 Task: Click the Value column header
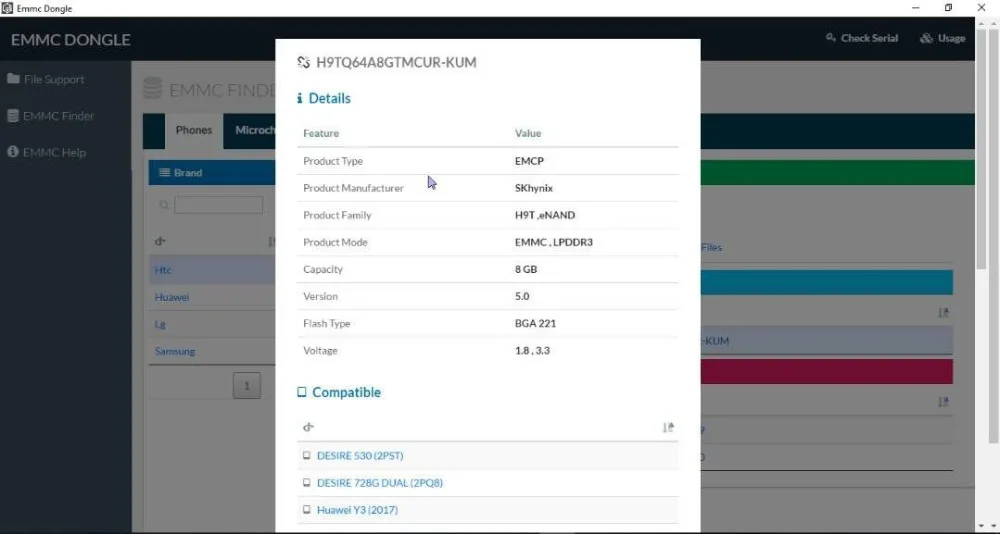pos(528,133)
